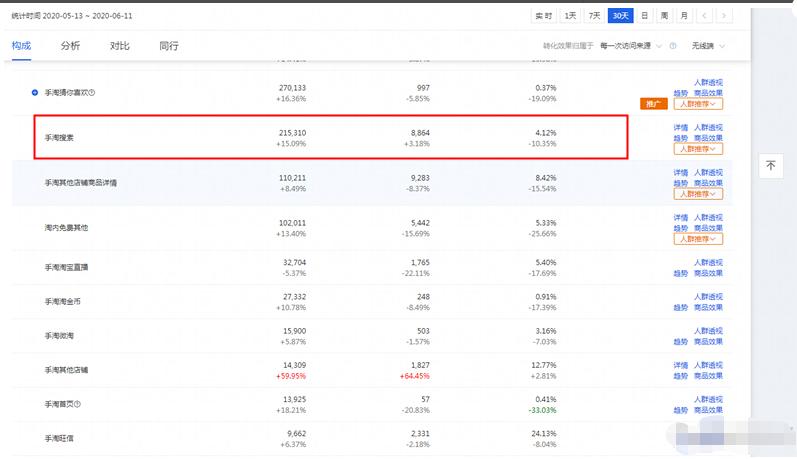
Task: Select the 日 granularity button
Action: pos(645,16)
